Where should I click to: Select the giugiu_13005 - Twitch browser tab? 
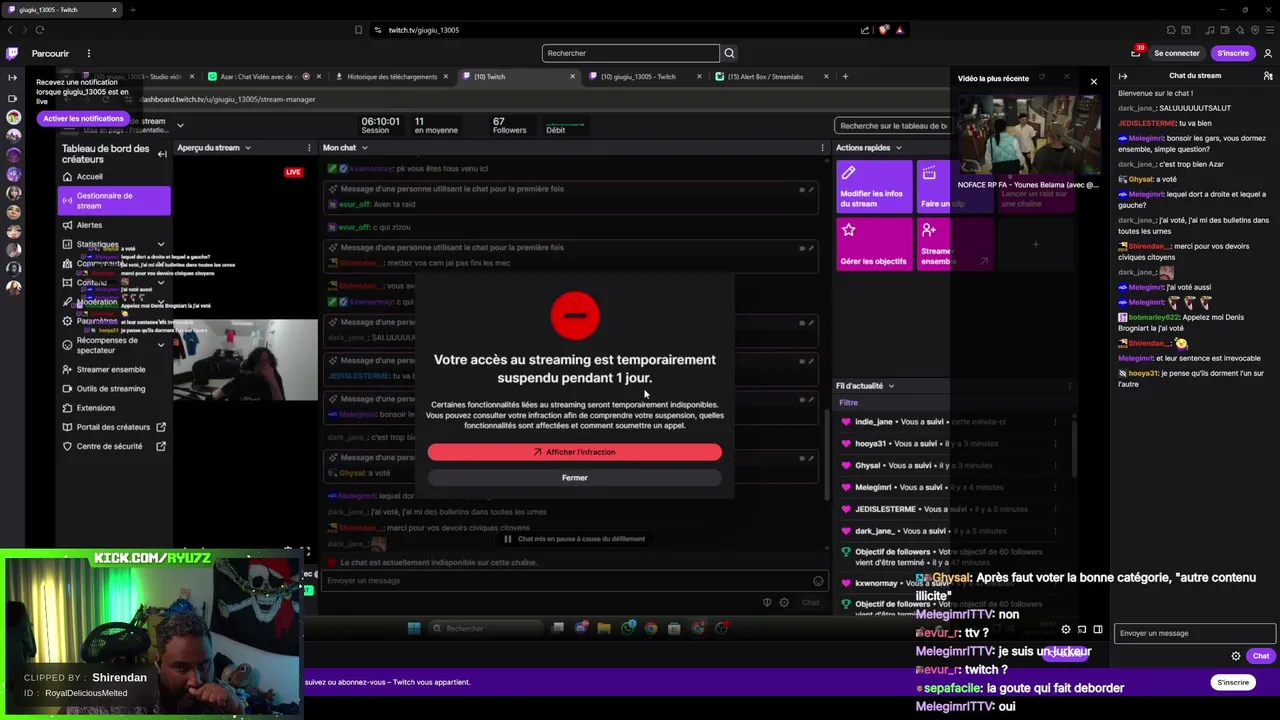click(62, 10)
